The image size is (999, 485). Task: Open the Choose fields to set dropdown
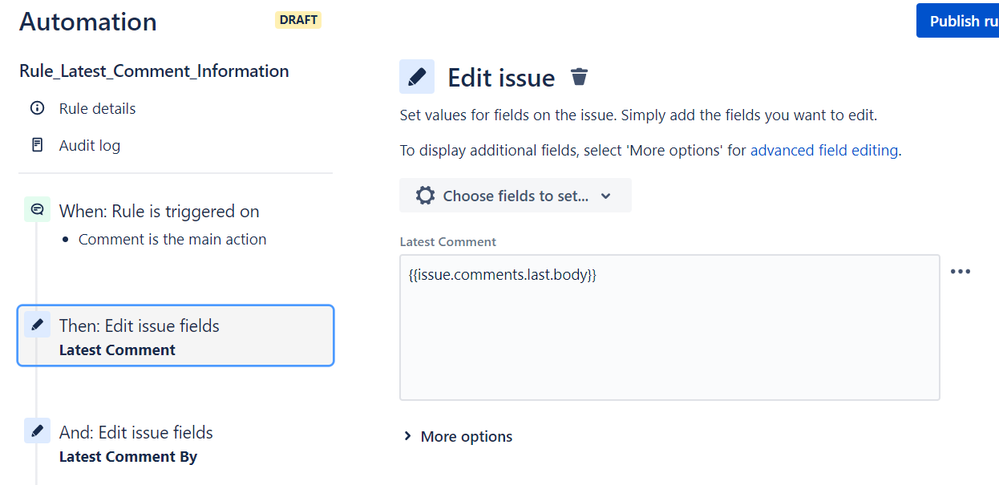[x=515, y=195]
